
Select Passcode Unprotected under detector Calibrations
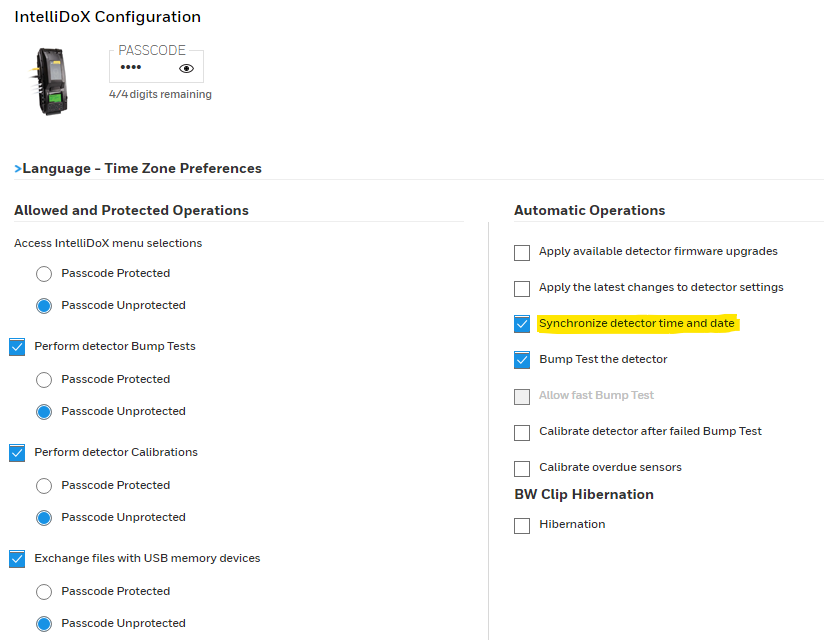44,518
